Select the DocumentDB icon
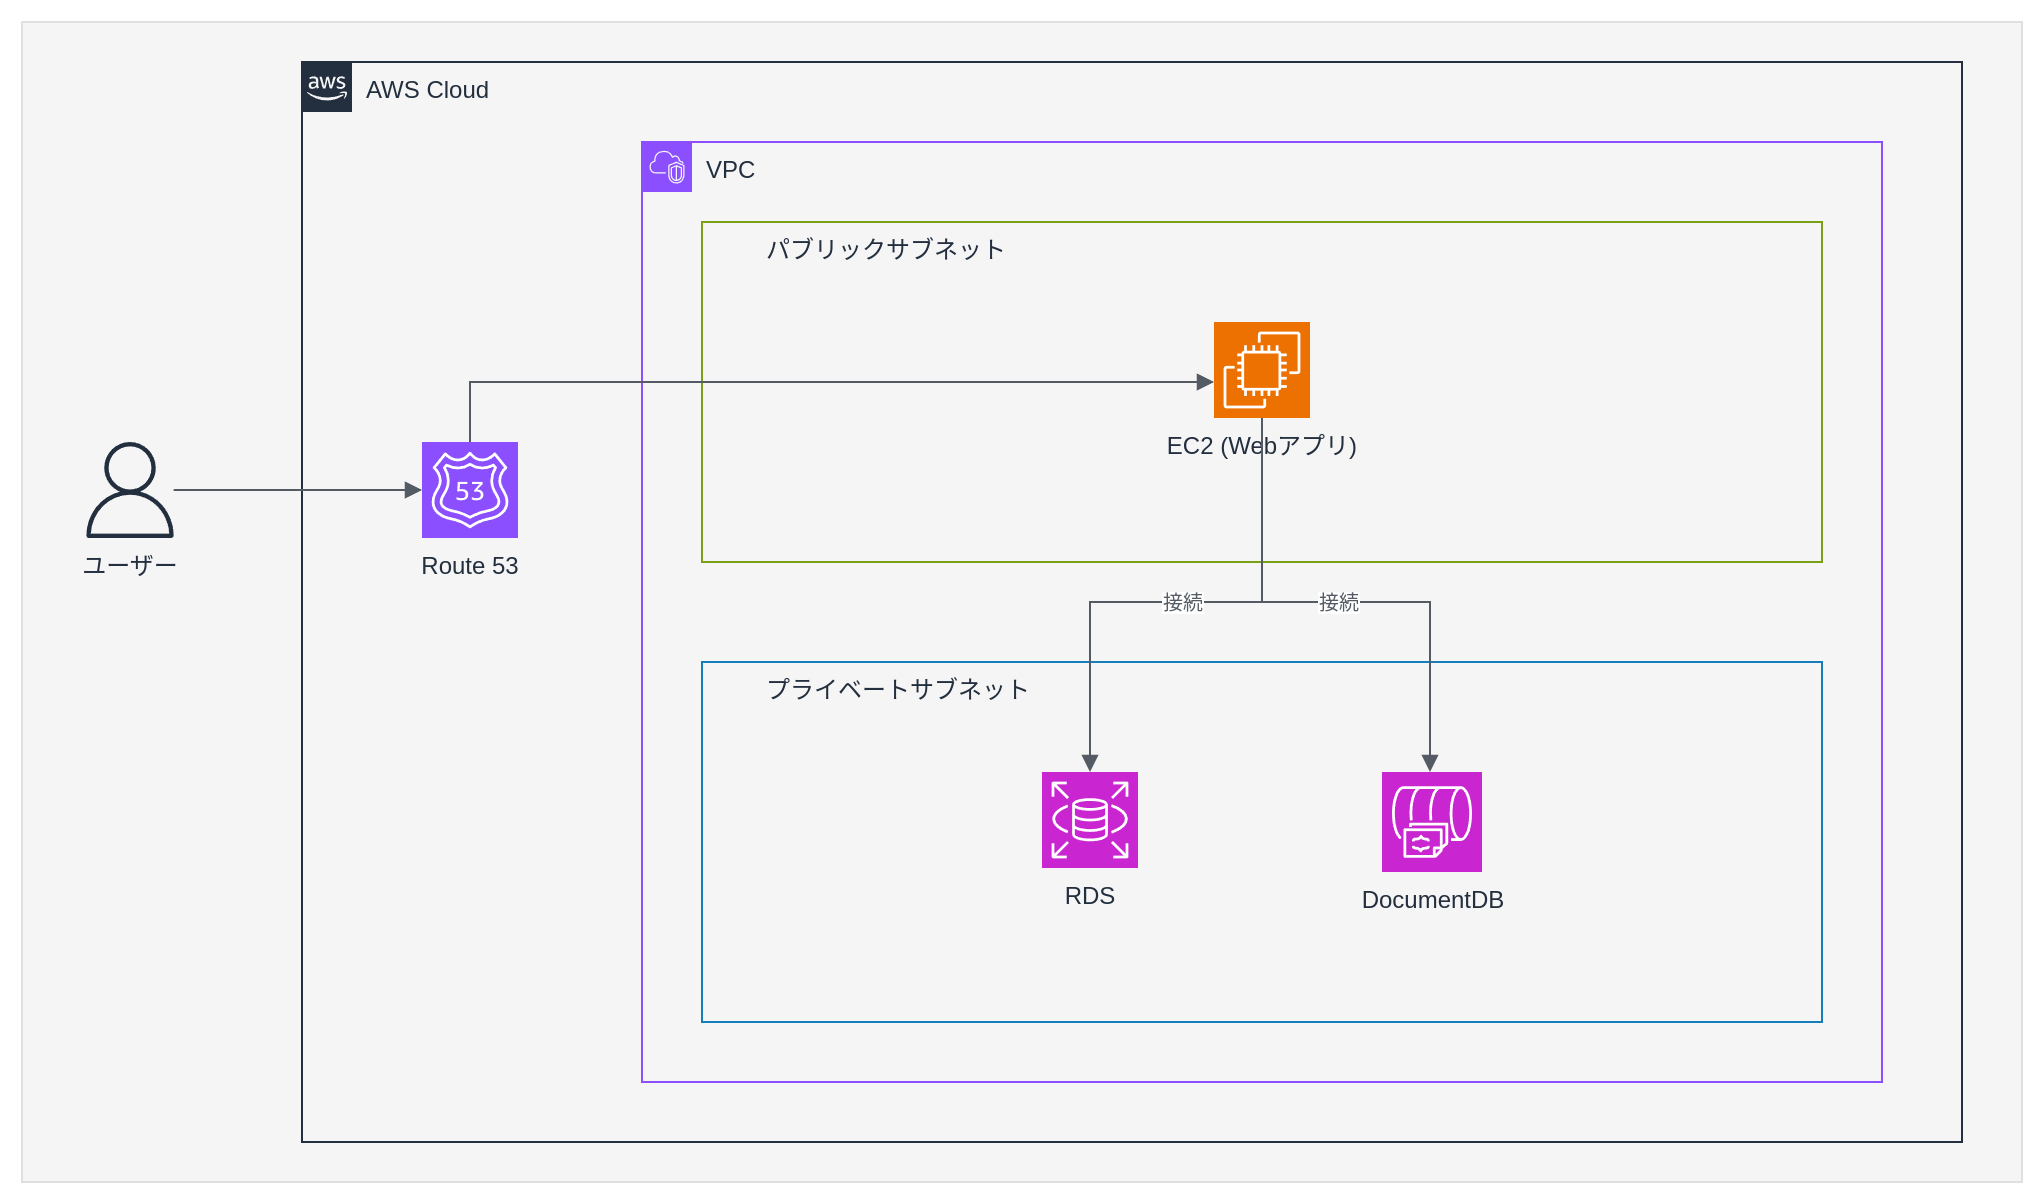 tap(1431, 822)
